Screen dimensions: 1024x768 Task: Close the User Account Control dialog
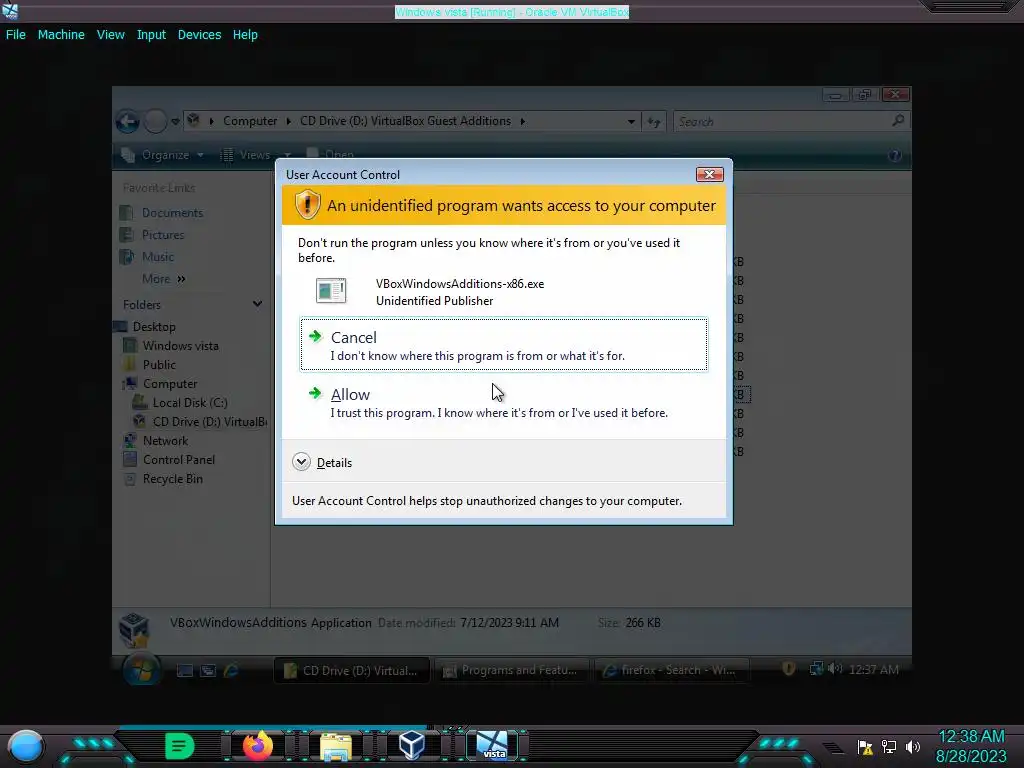pos(709,174)
